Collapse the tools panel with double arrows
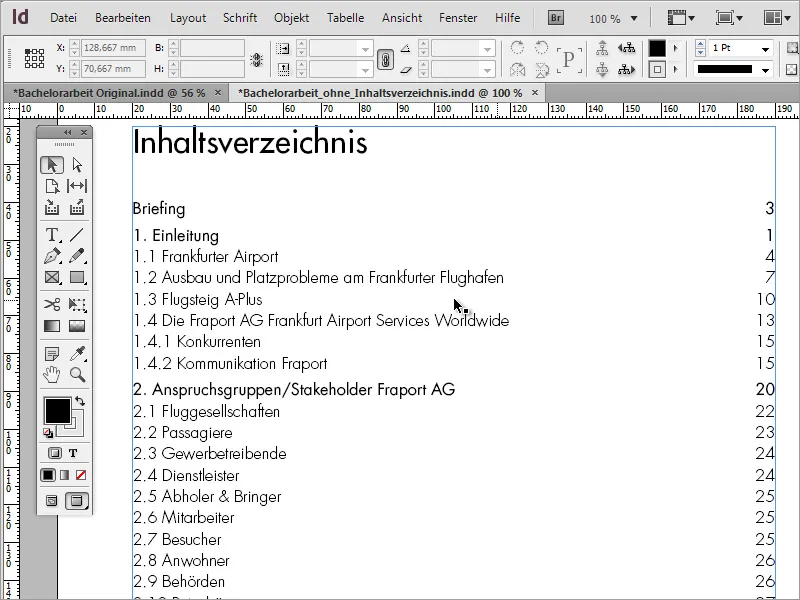Image resolution: width=800 pixels, height=600 pixels. (x=68, y=133)
